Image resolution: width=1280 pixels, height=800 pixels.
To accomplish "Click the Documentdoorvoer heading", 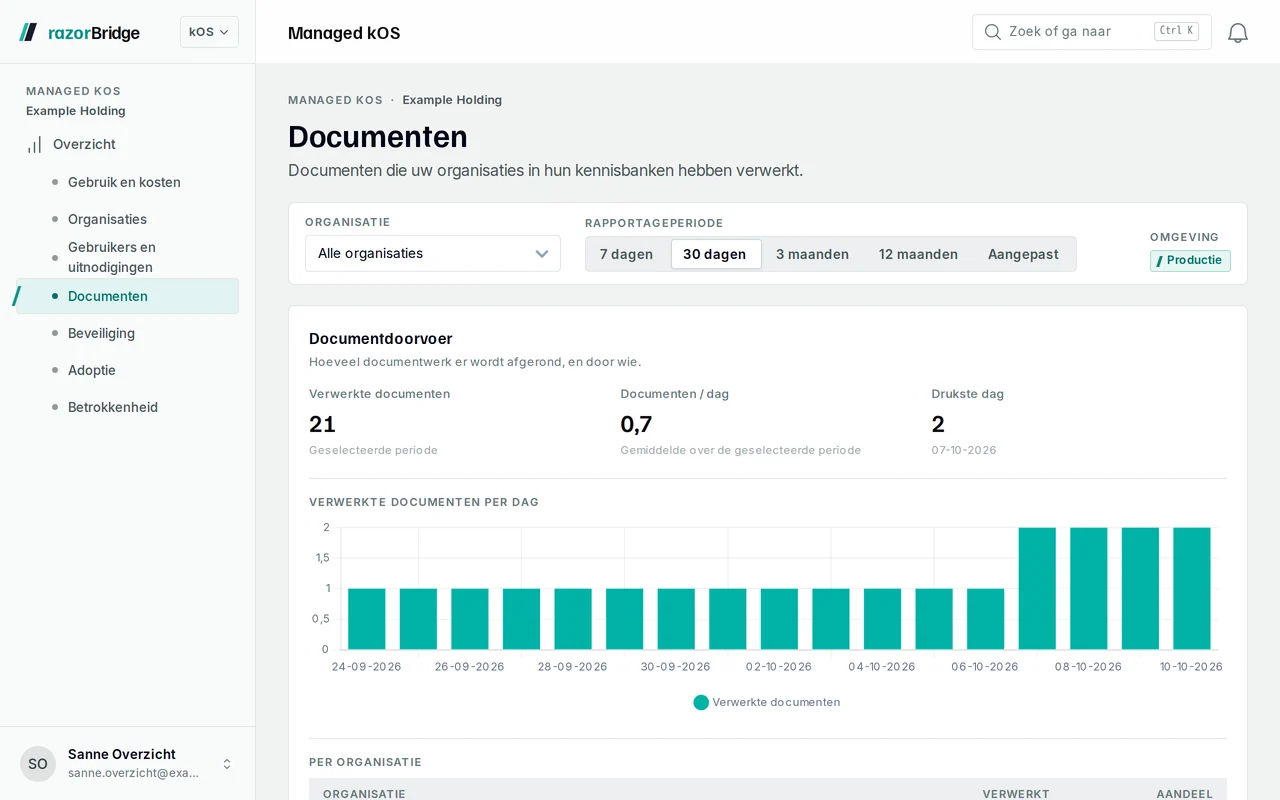I will point(381,339).
